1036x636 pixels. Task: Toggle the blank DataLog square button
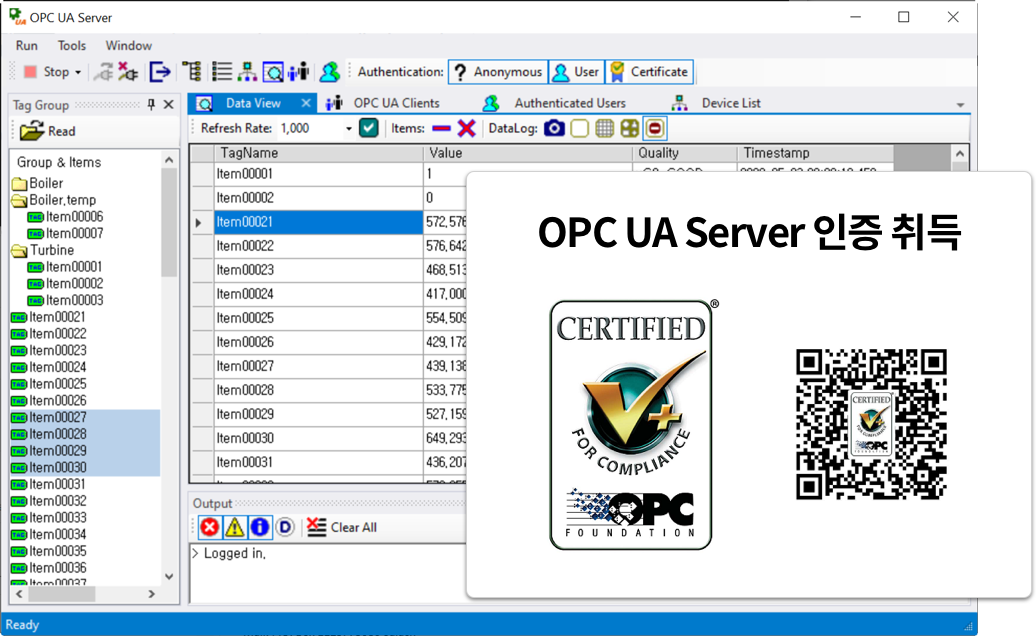tap(579, 128)
